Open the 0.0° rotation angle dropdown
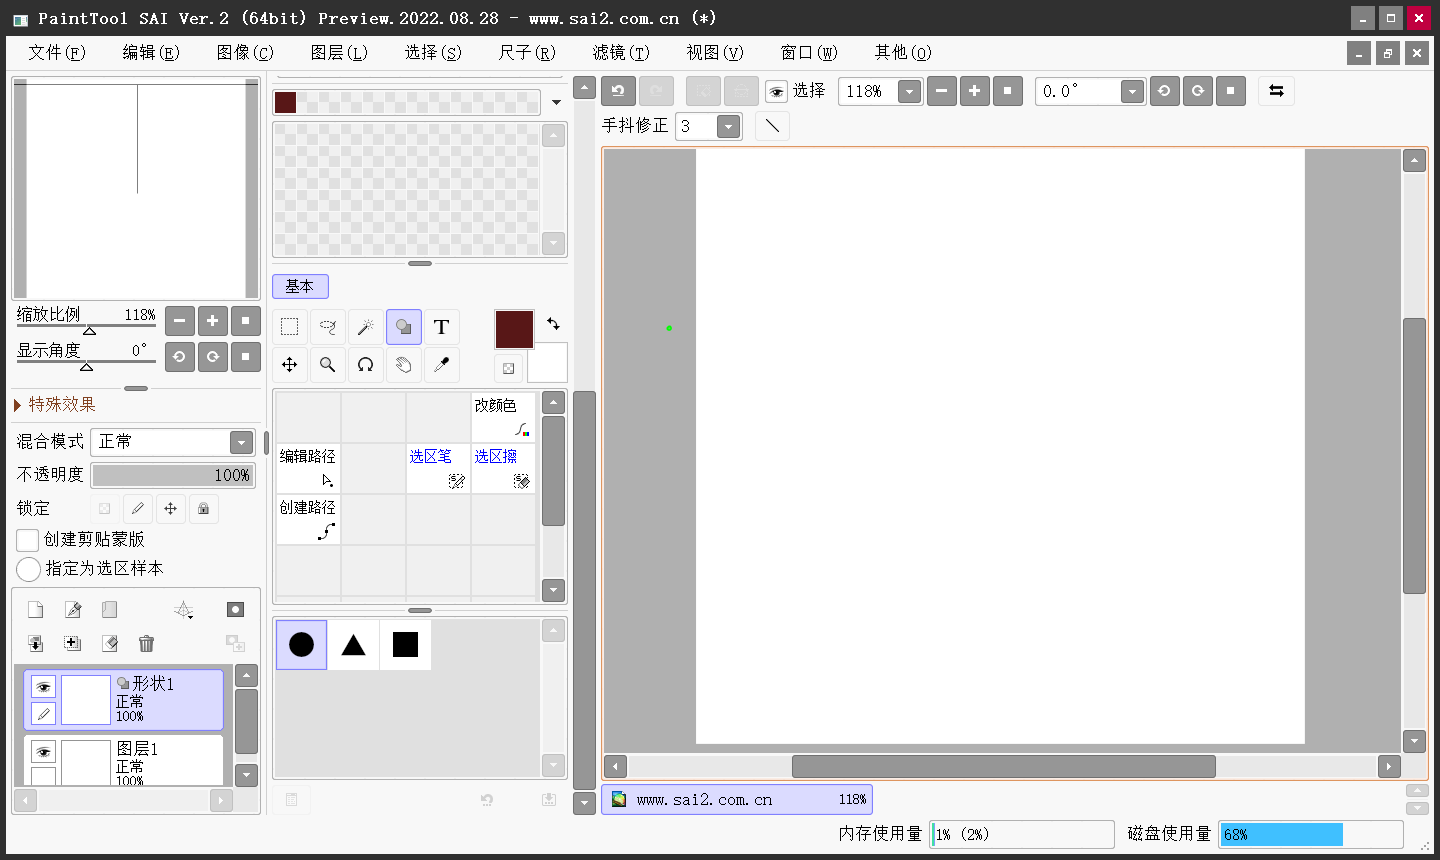 1132,92
